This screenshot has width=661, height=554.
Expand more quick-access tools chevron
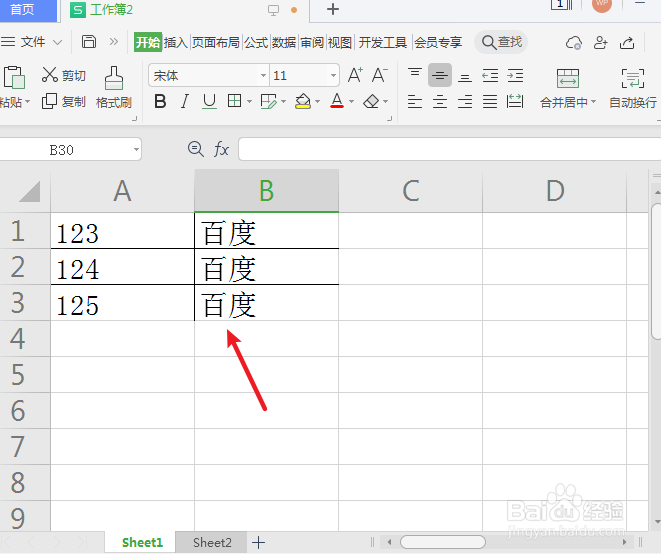pos(113,42)
